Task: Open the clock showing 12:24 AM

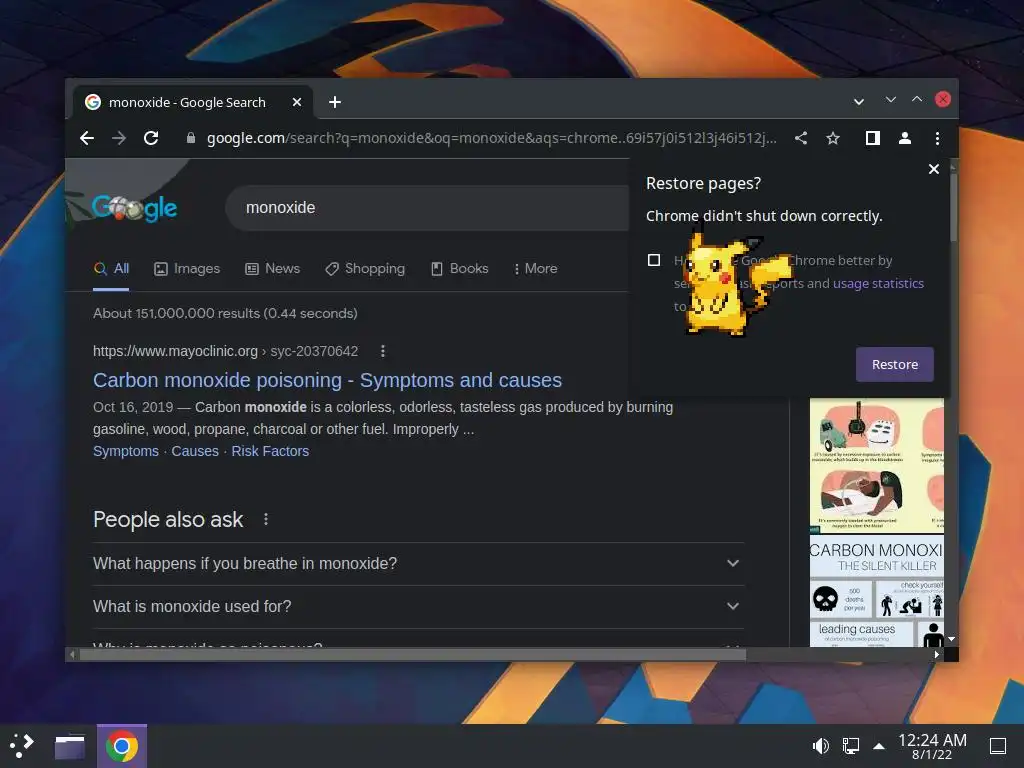Action: pos(932,746)
